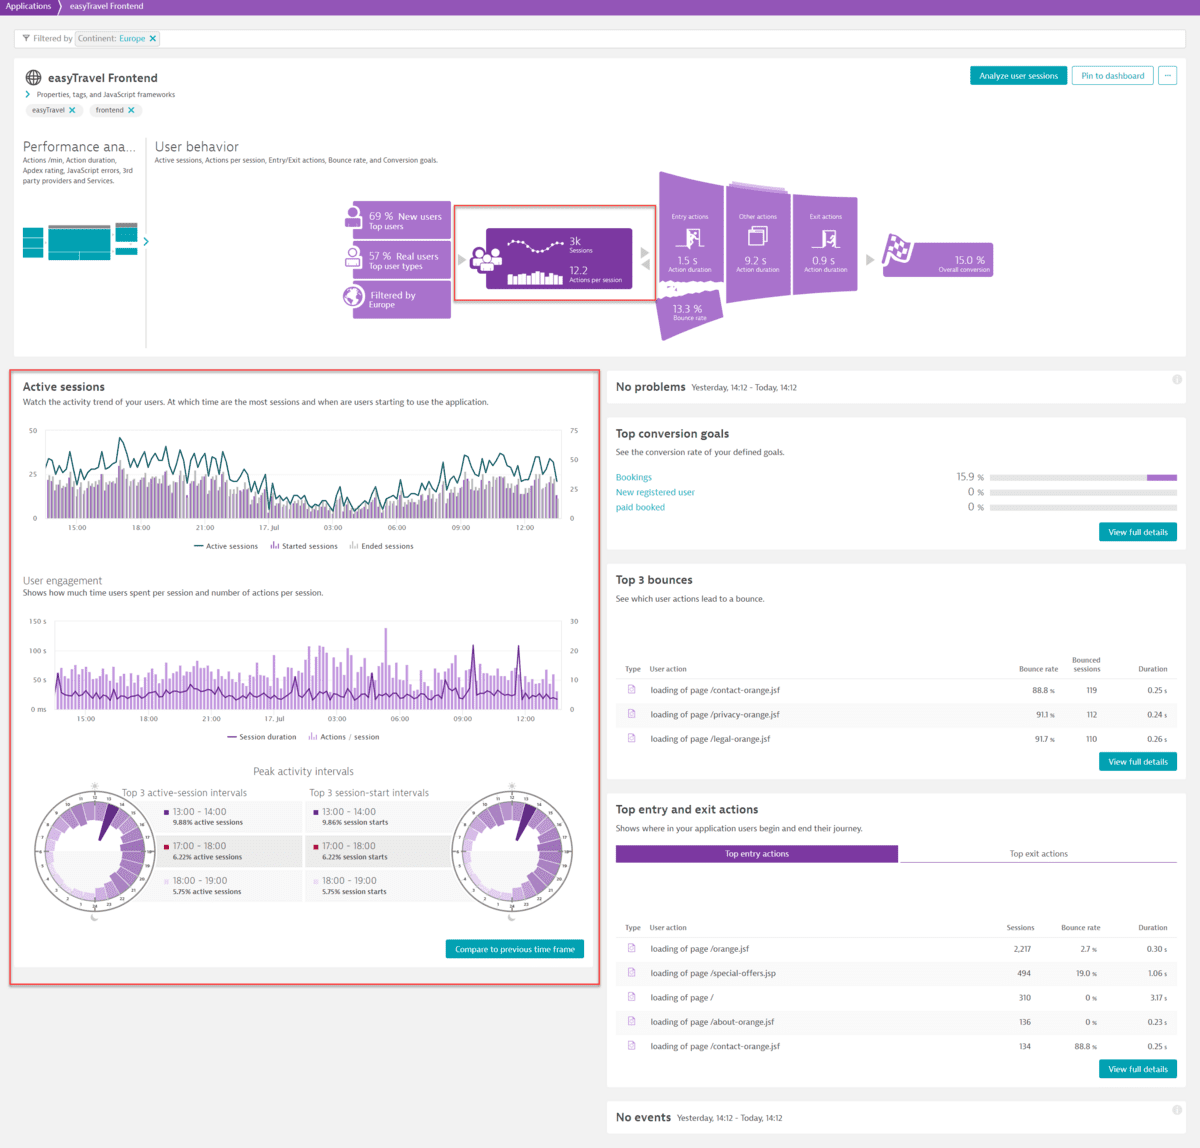Select the Entry actions door icon

click(690, 237)
